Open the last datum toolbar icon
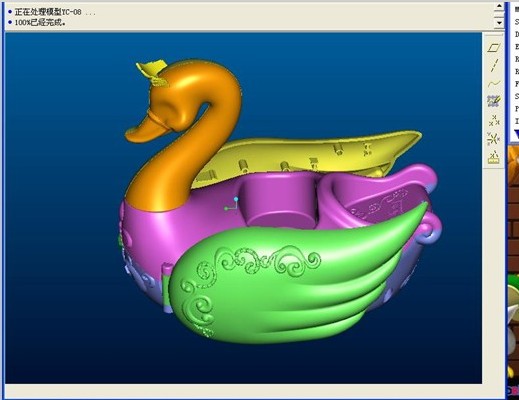The width and height of the screenshot is (519, 400). tap(494, 157)
